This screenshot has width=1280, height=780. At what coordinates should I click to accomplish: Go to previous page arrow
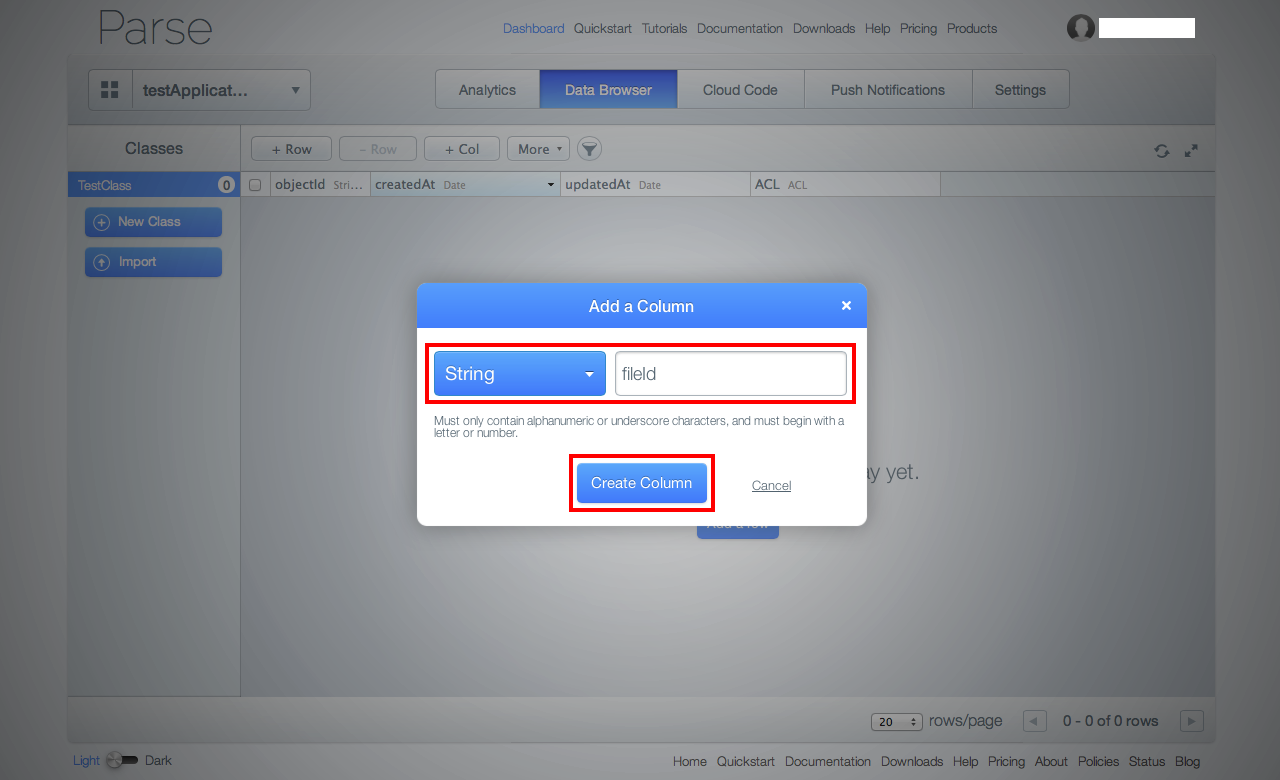(1035, 721)
